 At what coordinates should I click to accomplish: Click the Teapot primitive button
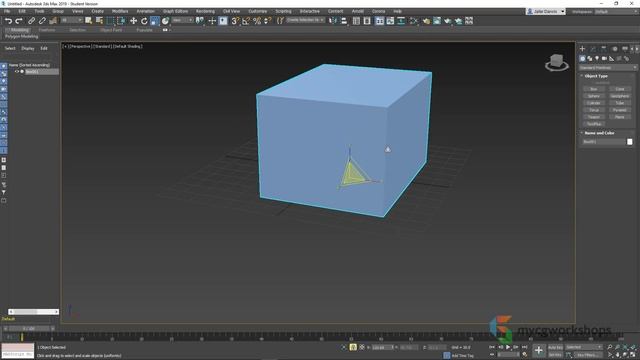point(594,117)
